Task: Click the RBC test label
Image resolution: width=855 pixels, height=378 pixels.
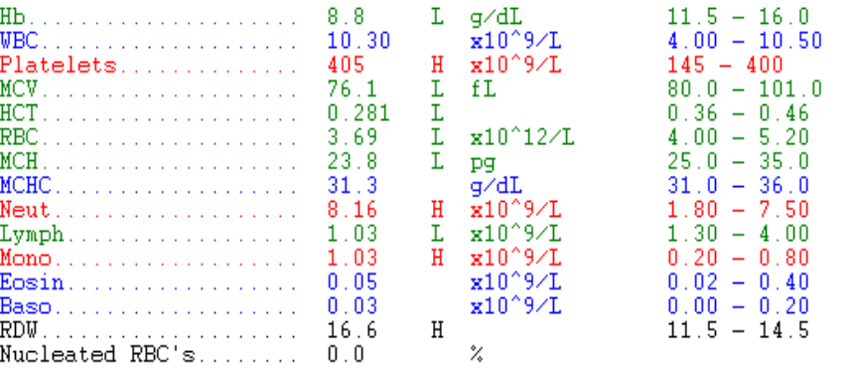Action: click(x=19, y=137)
